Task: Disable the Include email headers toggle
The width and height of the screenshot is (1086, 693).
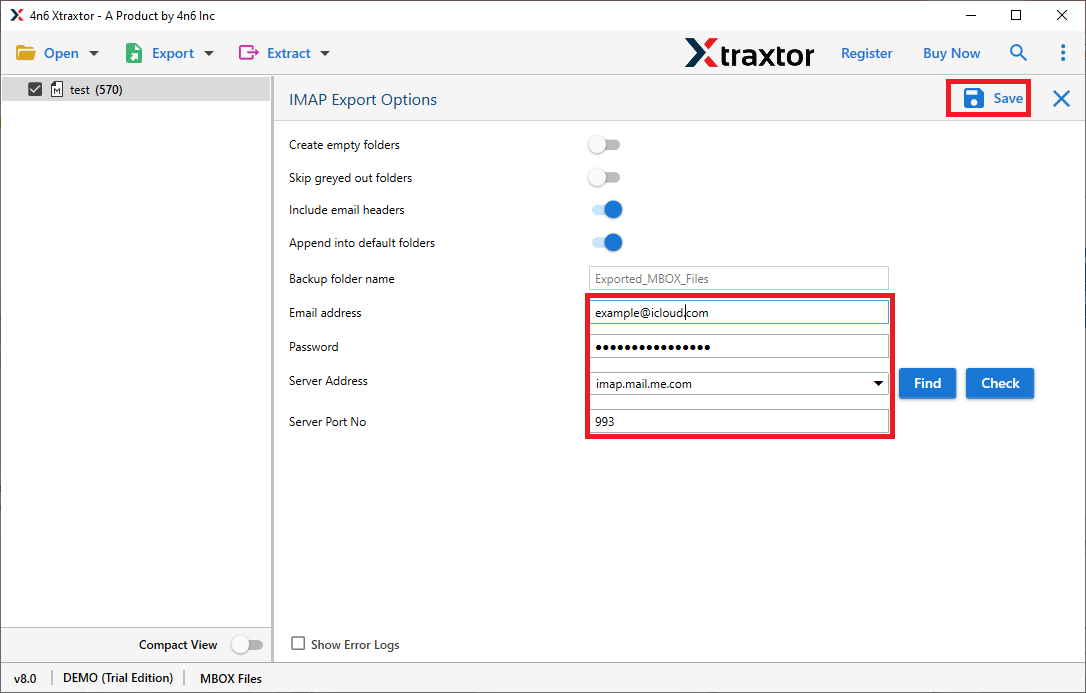Action: point(607,210)
